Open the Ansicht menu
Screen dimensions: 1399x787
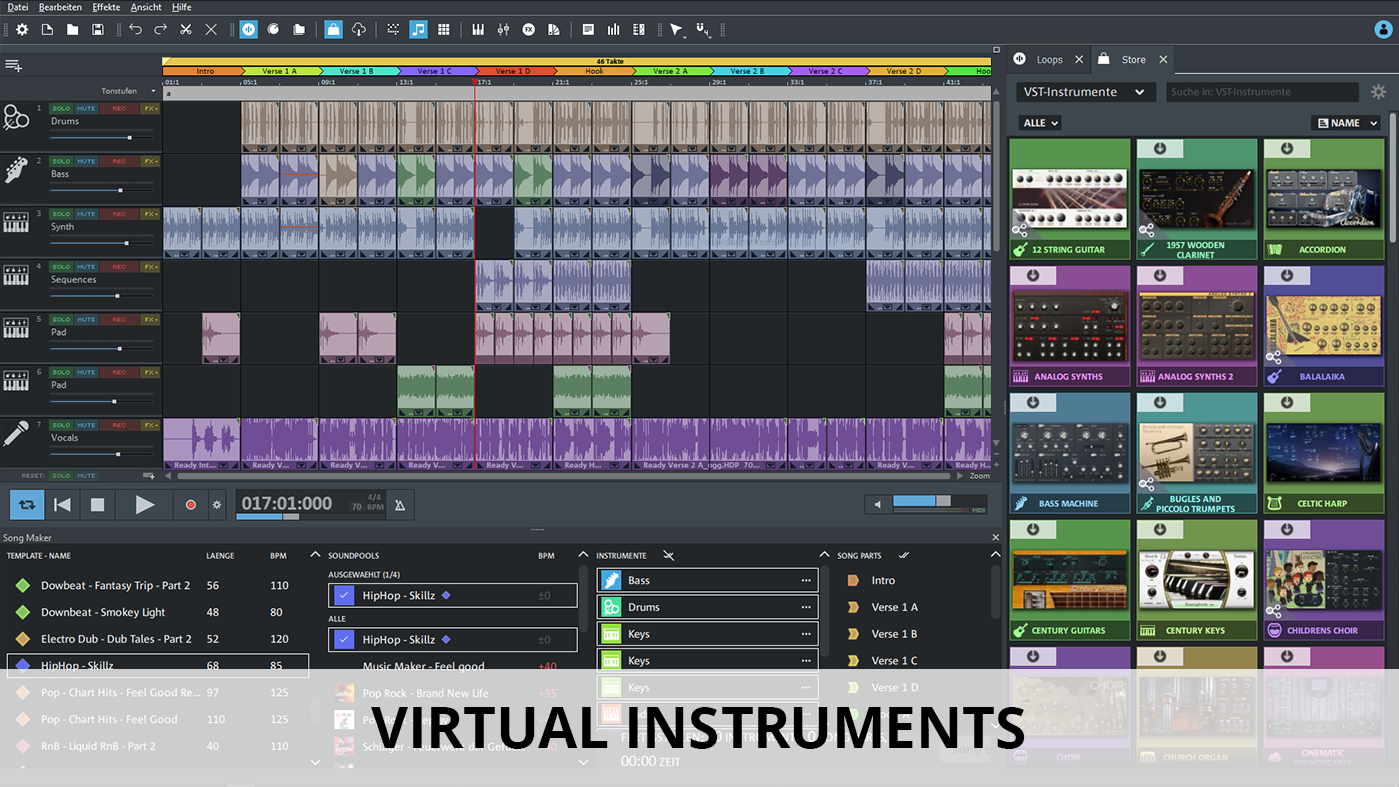point(146,7)
